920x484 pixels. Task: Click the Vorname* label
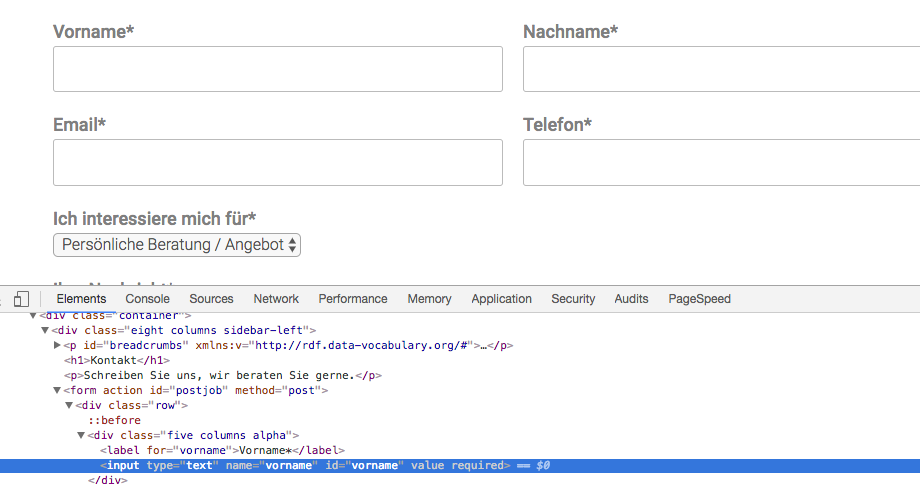pyautogui.click(x=93, y=32)
